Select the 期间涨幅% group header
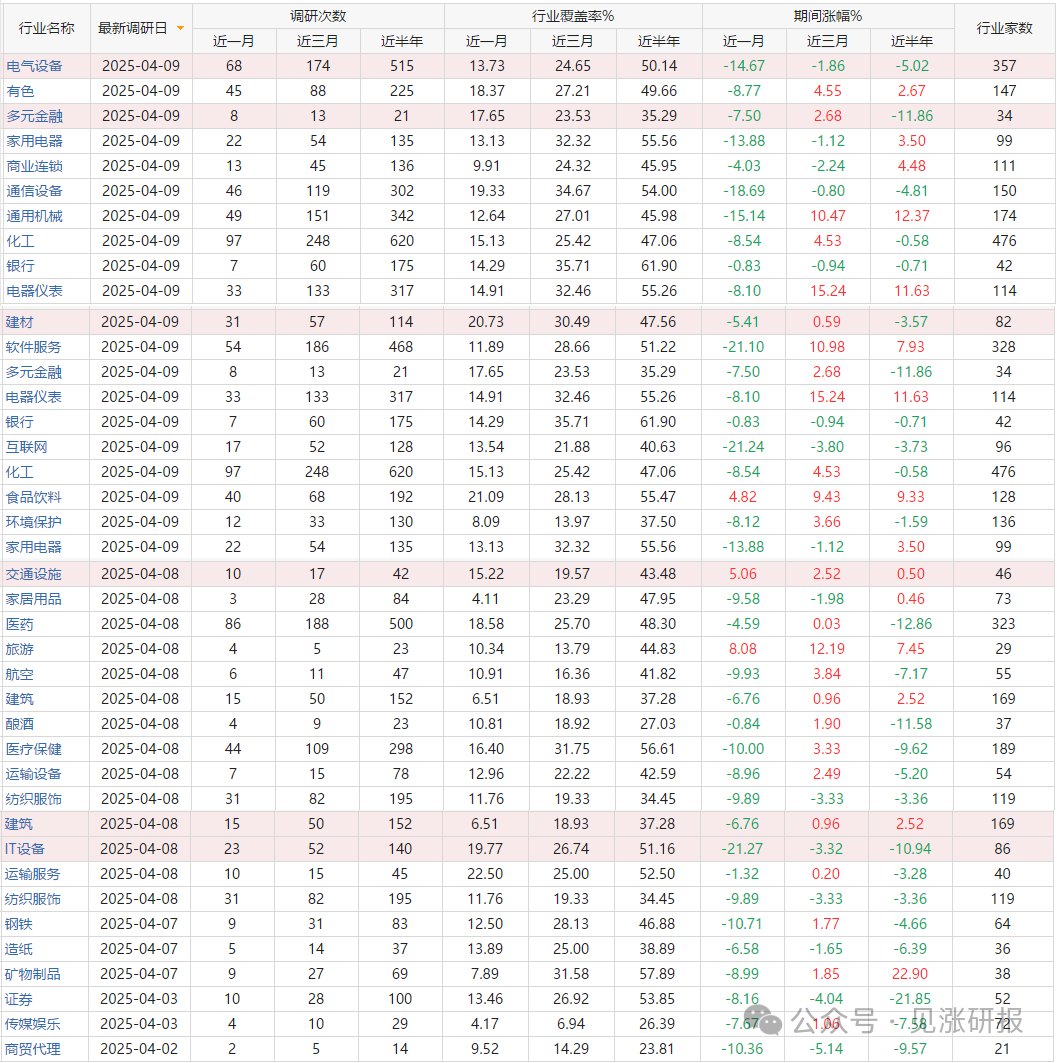Image resolution: width=1057 pixels, height=1063 pixels. [828, 16]
